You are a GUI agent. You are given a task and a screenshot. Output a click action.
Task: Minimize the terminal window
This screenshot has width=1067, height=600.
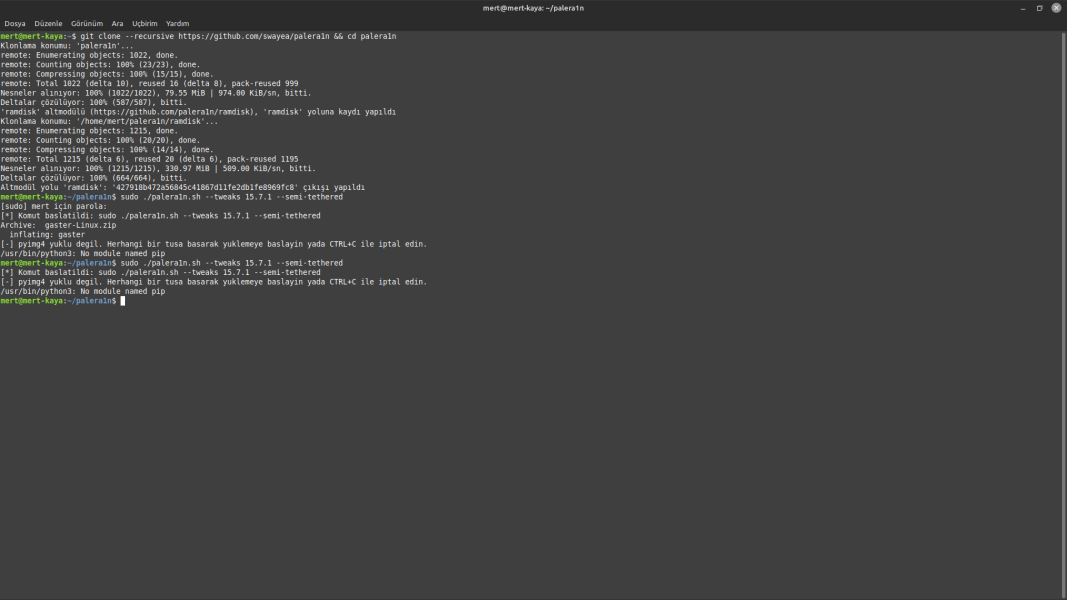tap(1023, 8)
